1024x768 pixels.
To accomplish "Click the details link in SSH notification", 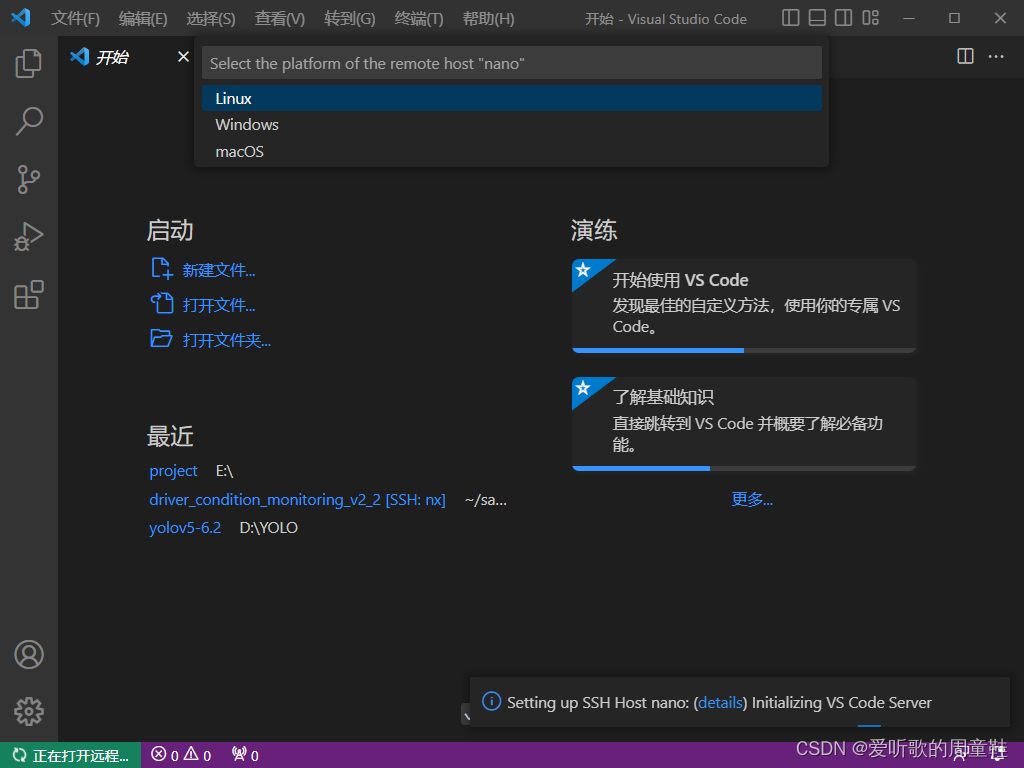I will [720, 703].
